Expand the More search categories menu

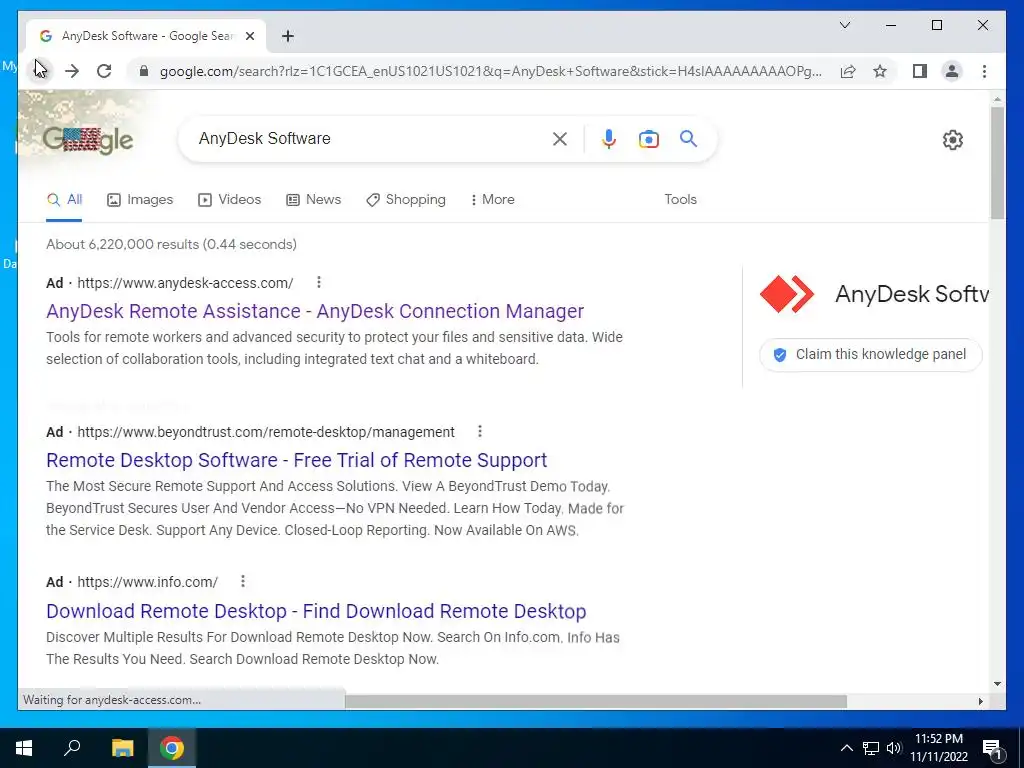492,200
